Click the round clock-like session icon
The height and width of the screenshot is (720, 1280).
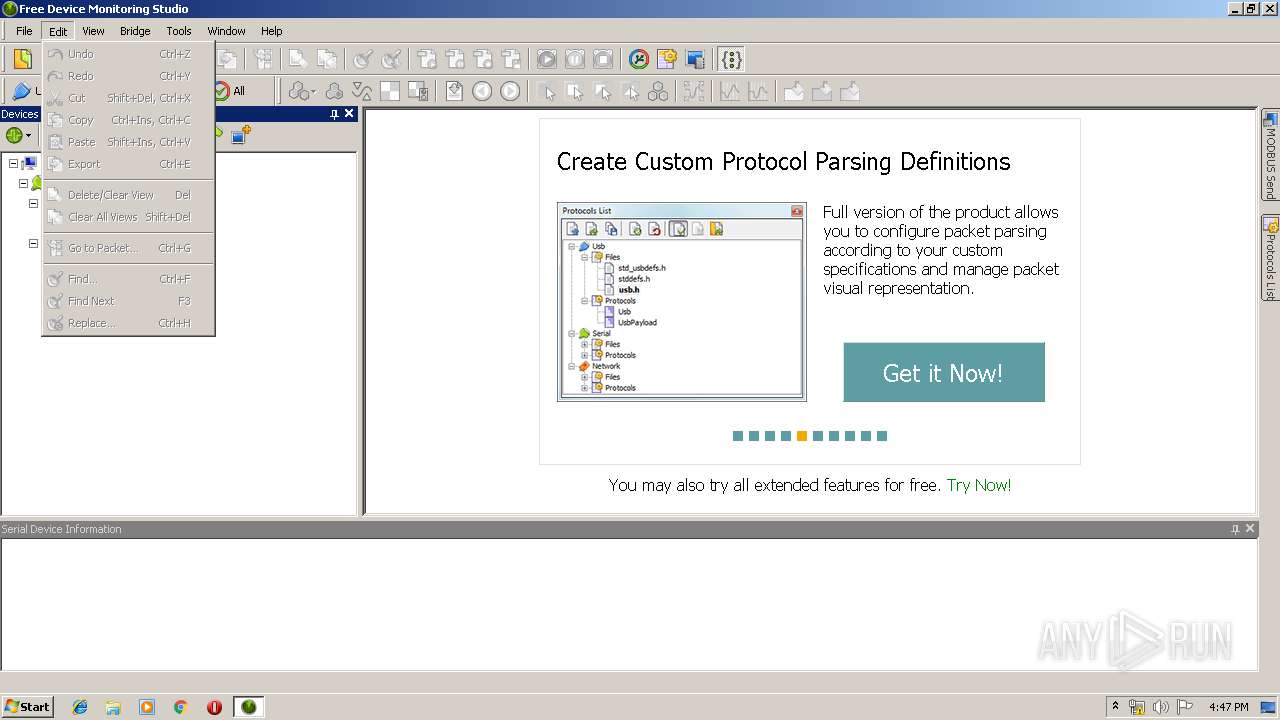pos(639,59)
